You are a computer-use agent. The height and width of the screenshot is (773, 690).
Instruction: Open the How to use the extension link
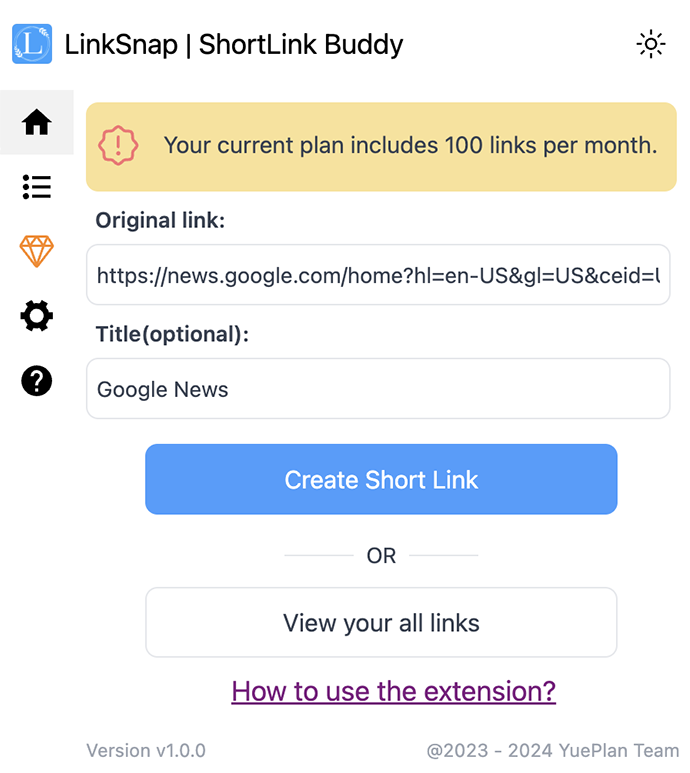[393, 691]
